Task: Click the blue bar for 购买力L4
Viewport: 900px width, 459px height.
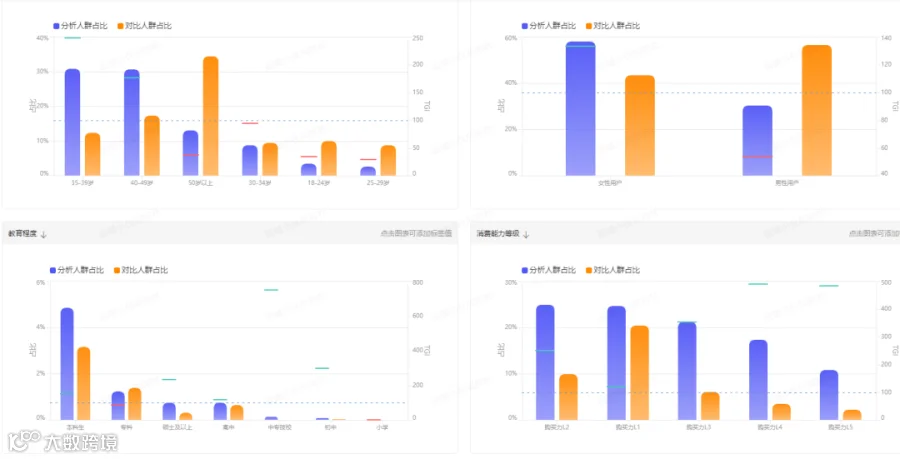Action: (x=758, y=380)
